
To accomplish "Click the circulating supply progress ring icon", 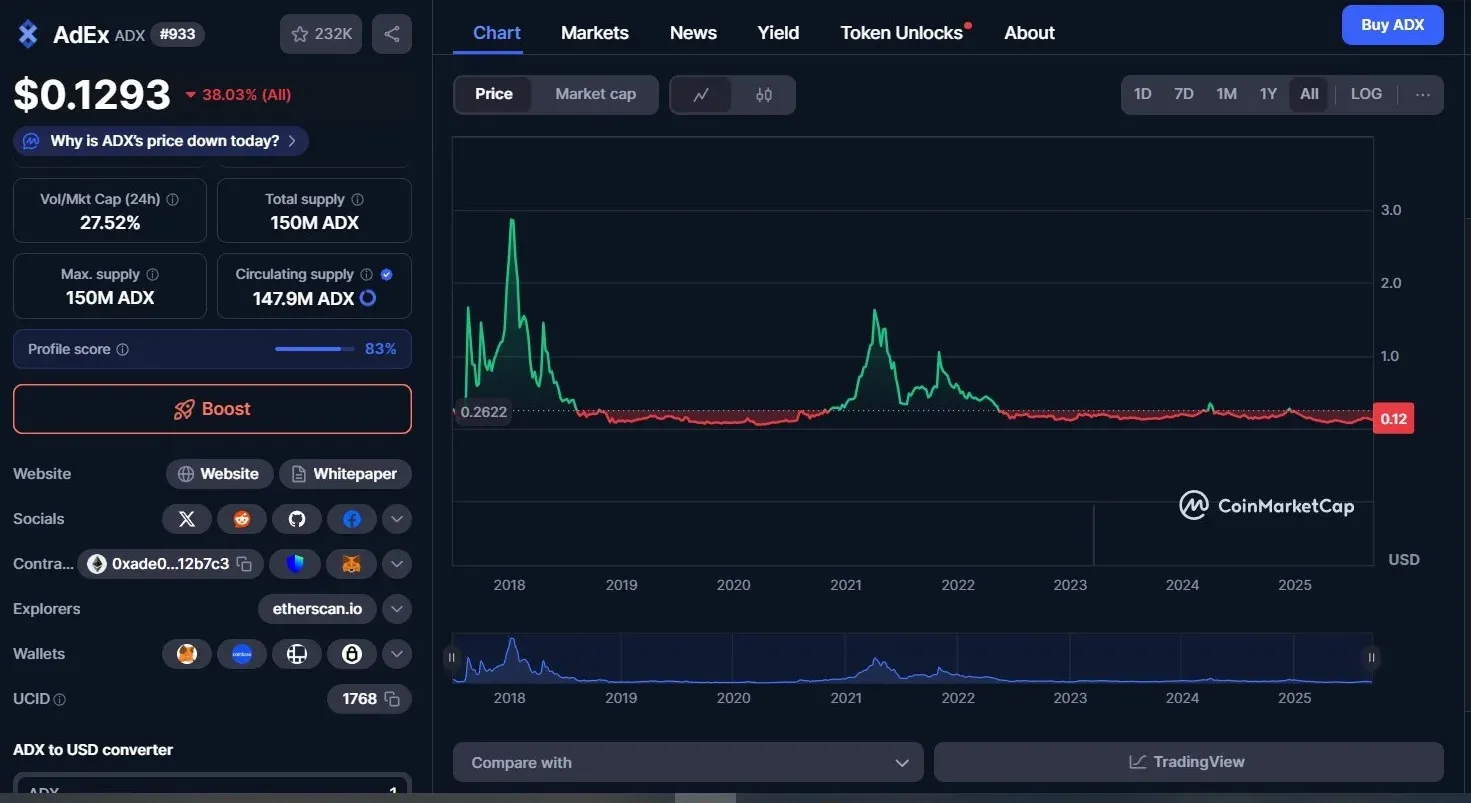I will pyautogui.click(x=368, y=298).
